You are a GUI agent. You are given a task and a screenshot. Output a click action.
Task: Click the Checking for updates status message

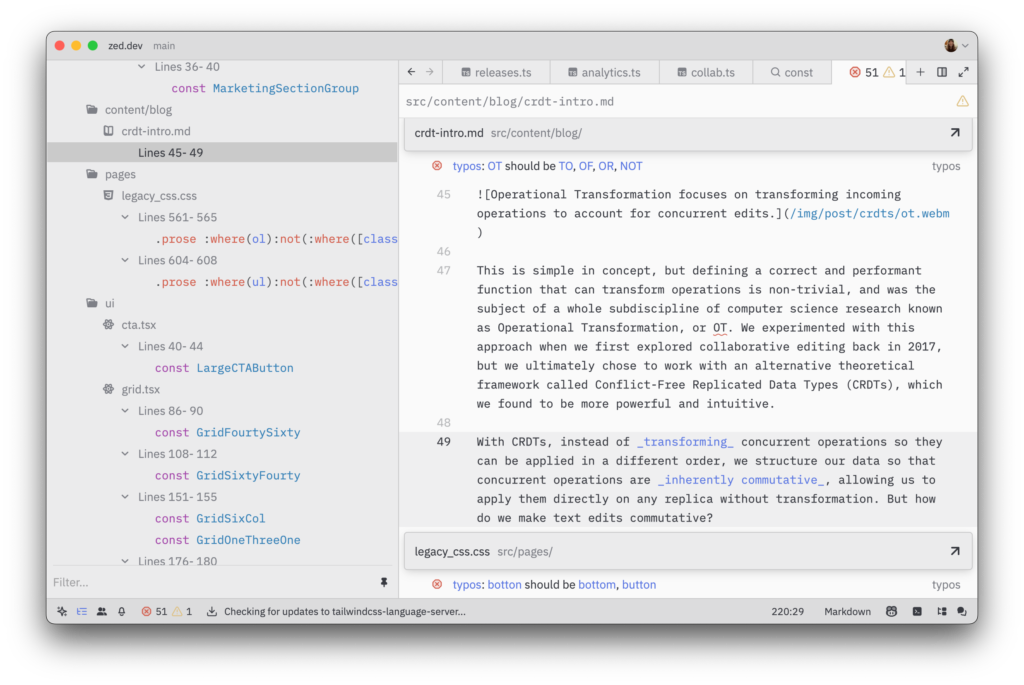point(345,611)
